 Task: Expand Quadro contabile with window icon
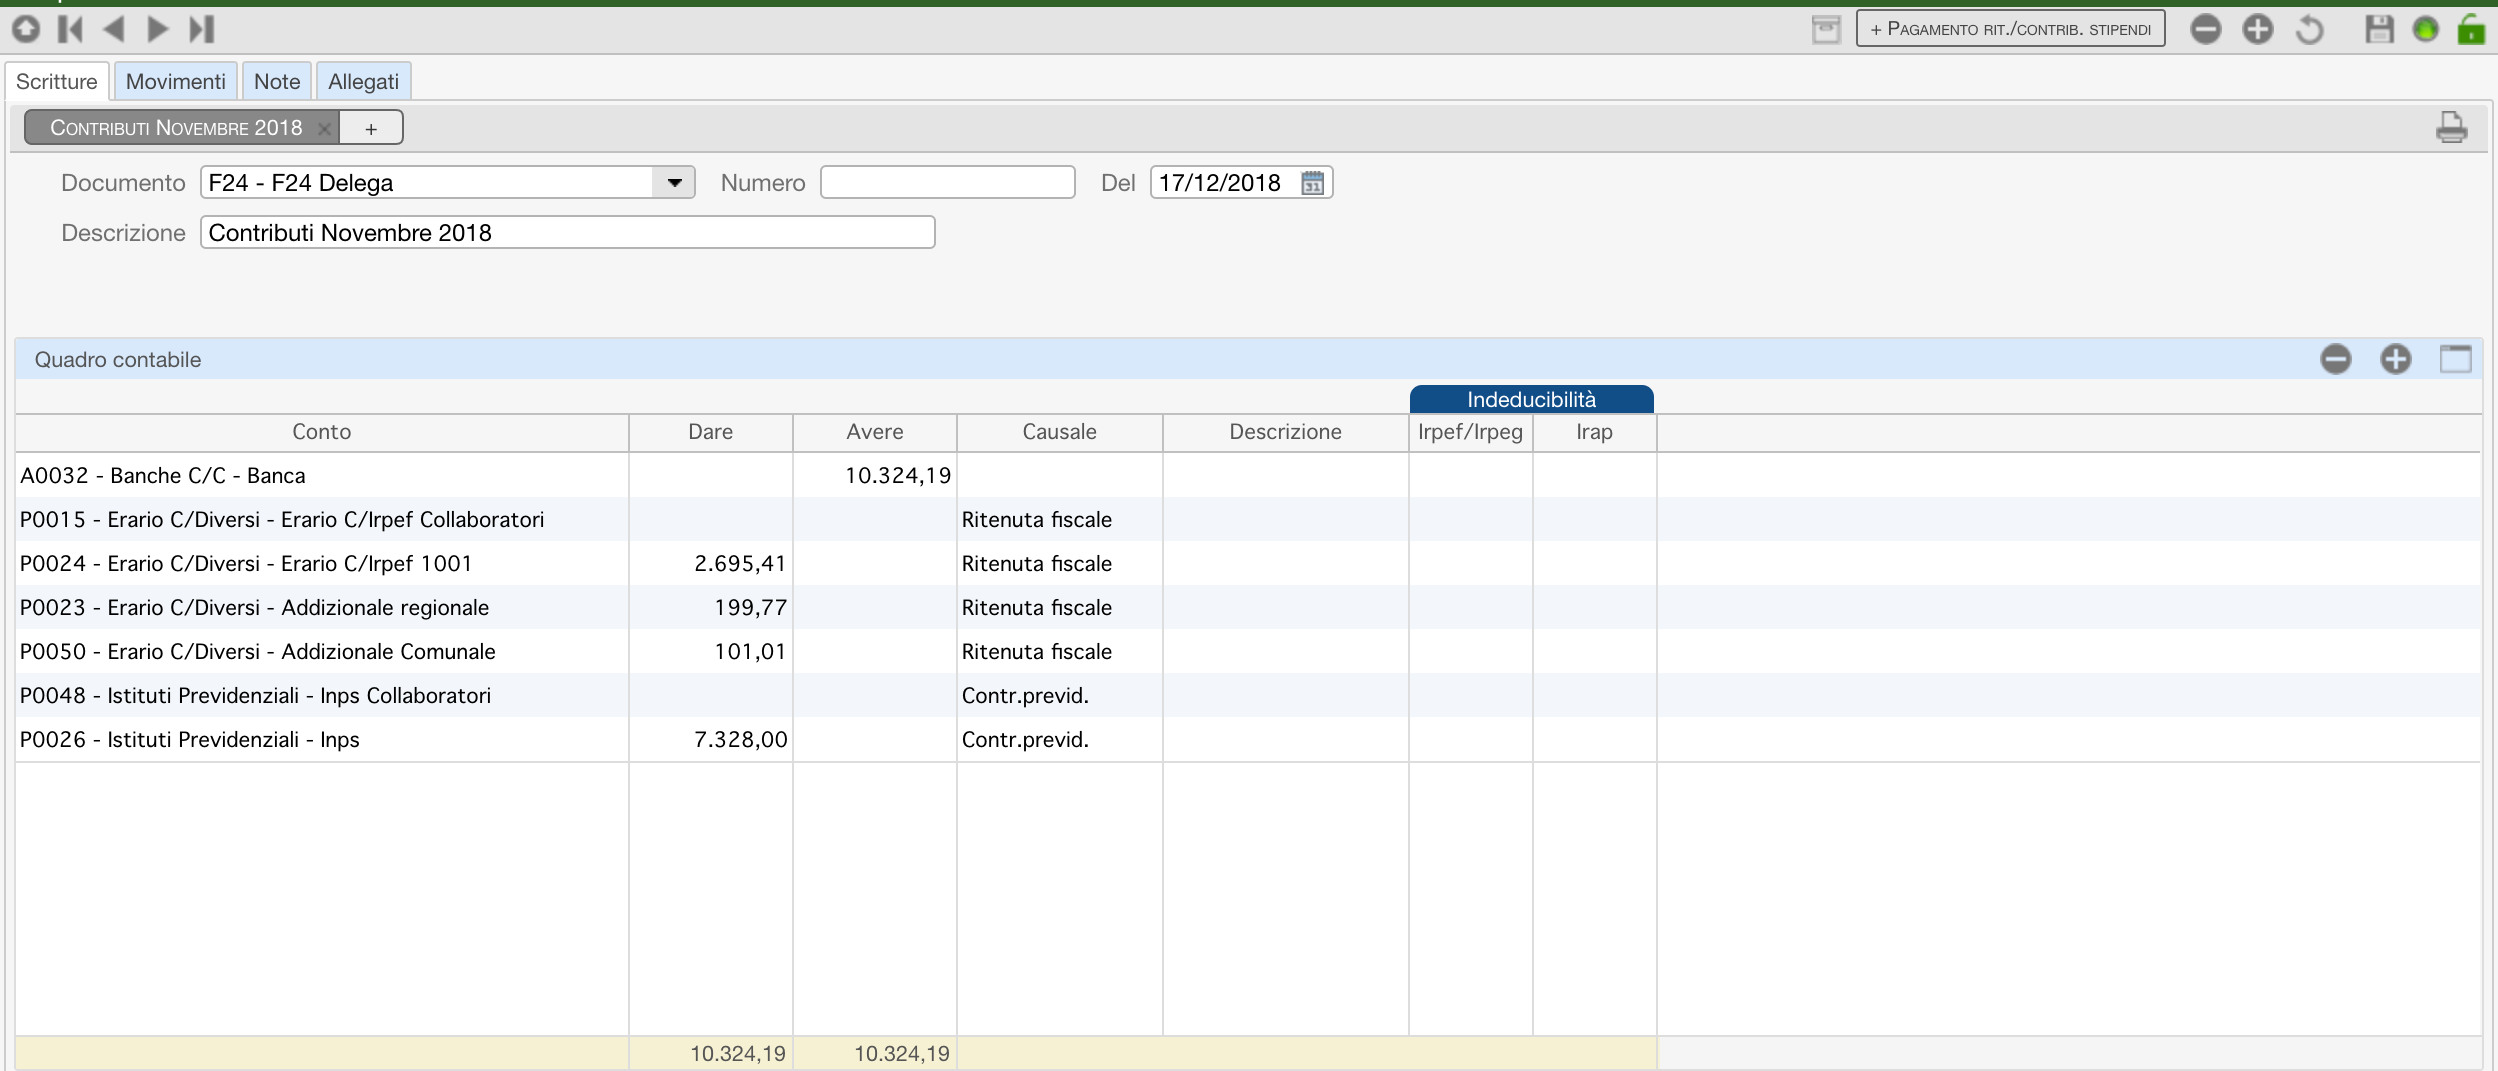pos(2455,359)
